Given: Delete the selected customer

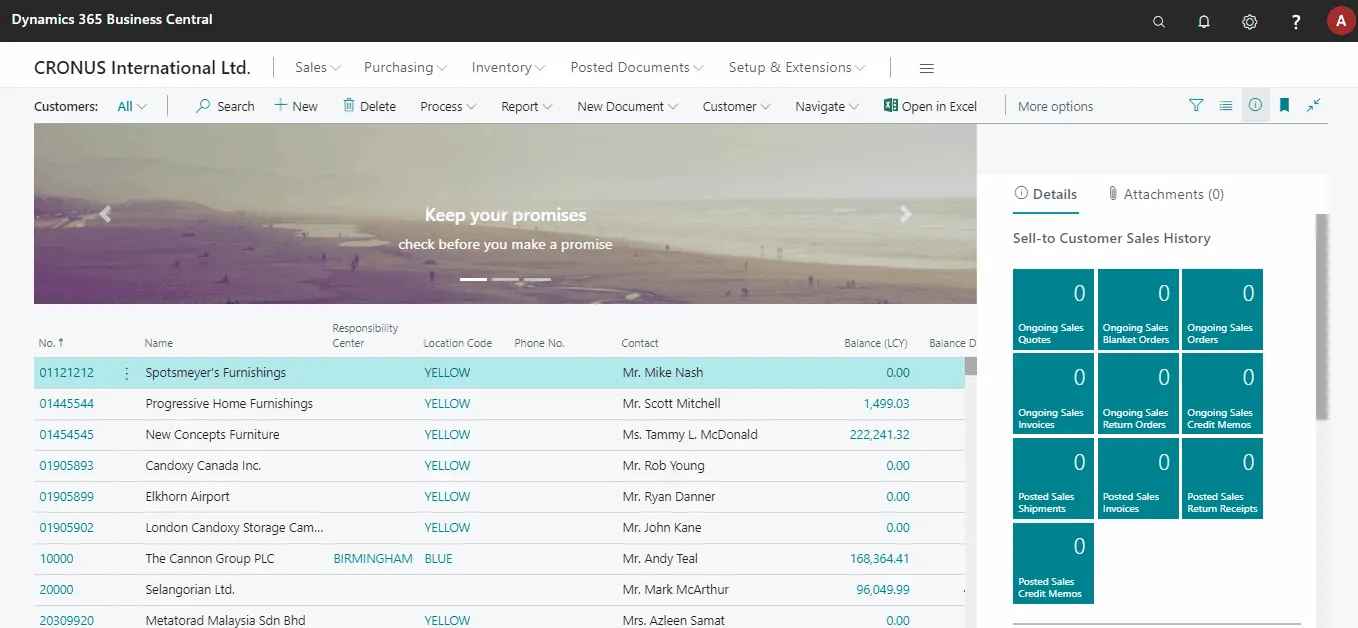Looking at the screenshot, I should (369, 106).
